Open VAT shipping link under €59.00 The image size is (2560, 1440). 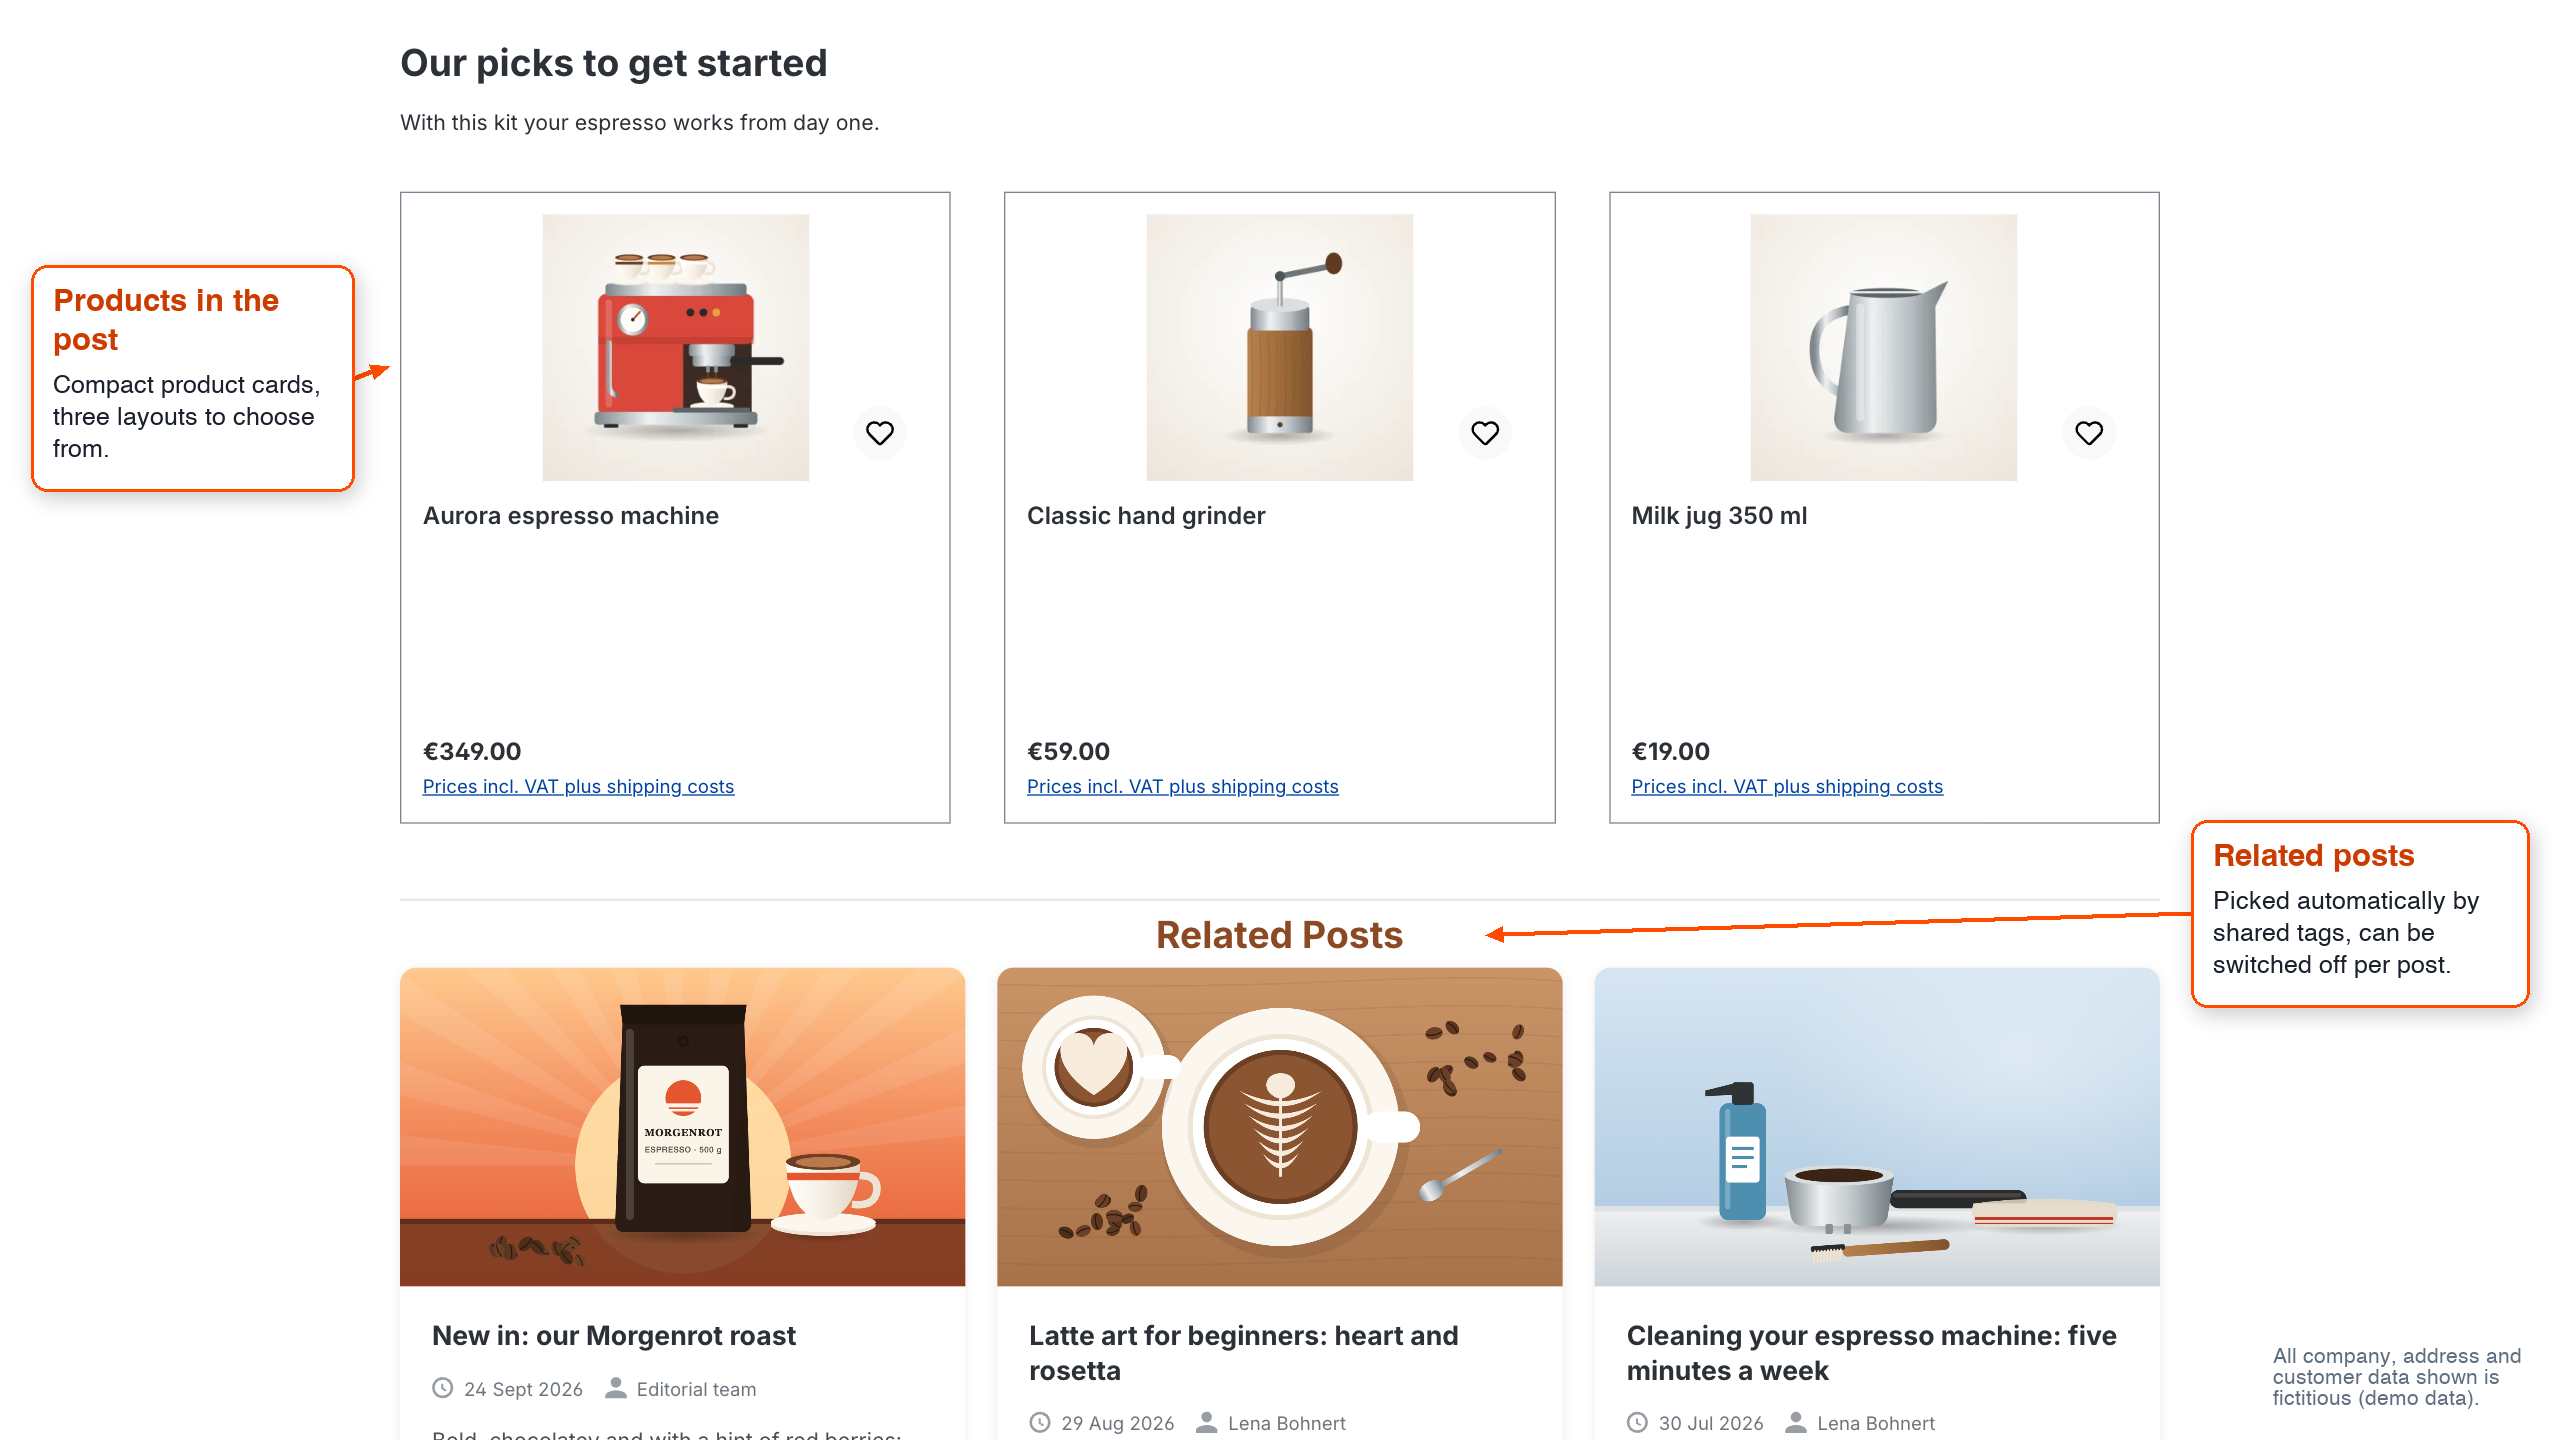click(x=1182, y=787)
